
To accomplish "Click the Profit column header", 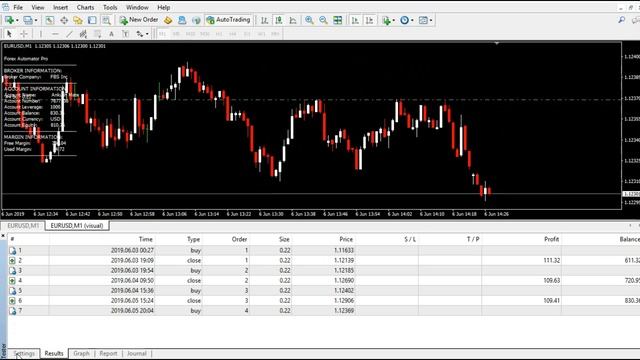I will click(x=551, y=239).
